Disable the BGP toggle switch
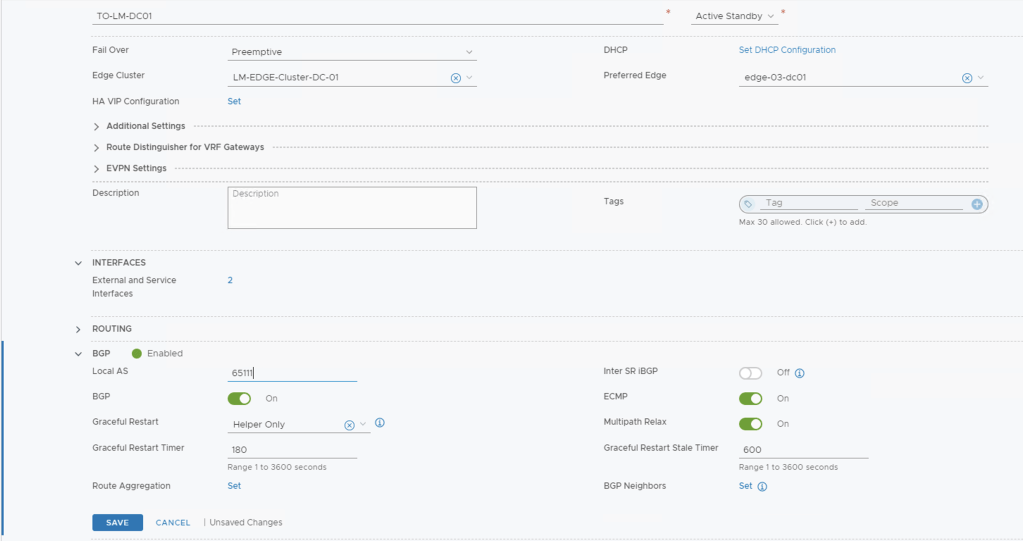Screen dimensions: 1023x541 coord(239,399)
